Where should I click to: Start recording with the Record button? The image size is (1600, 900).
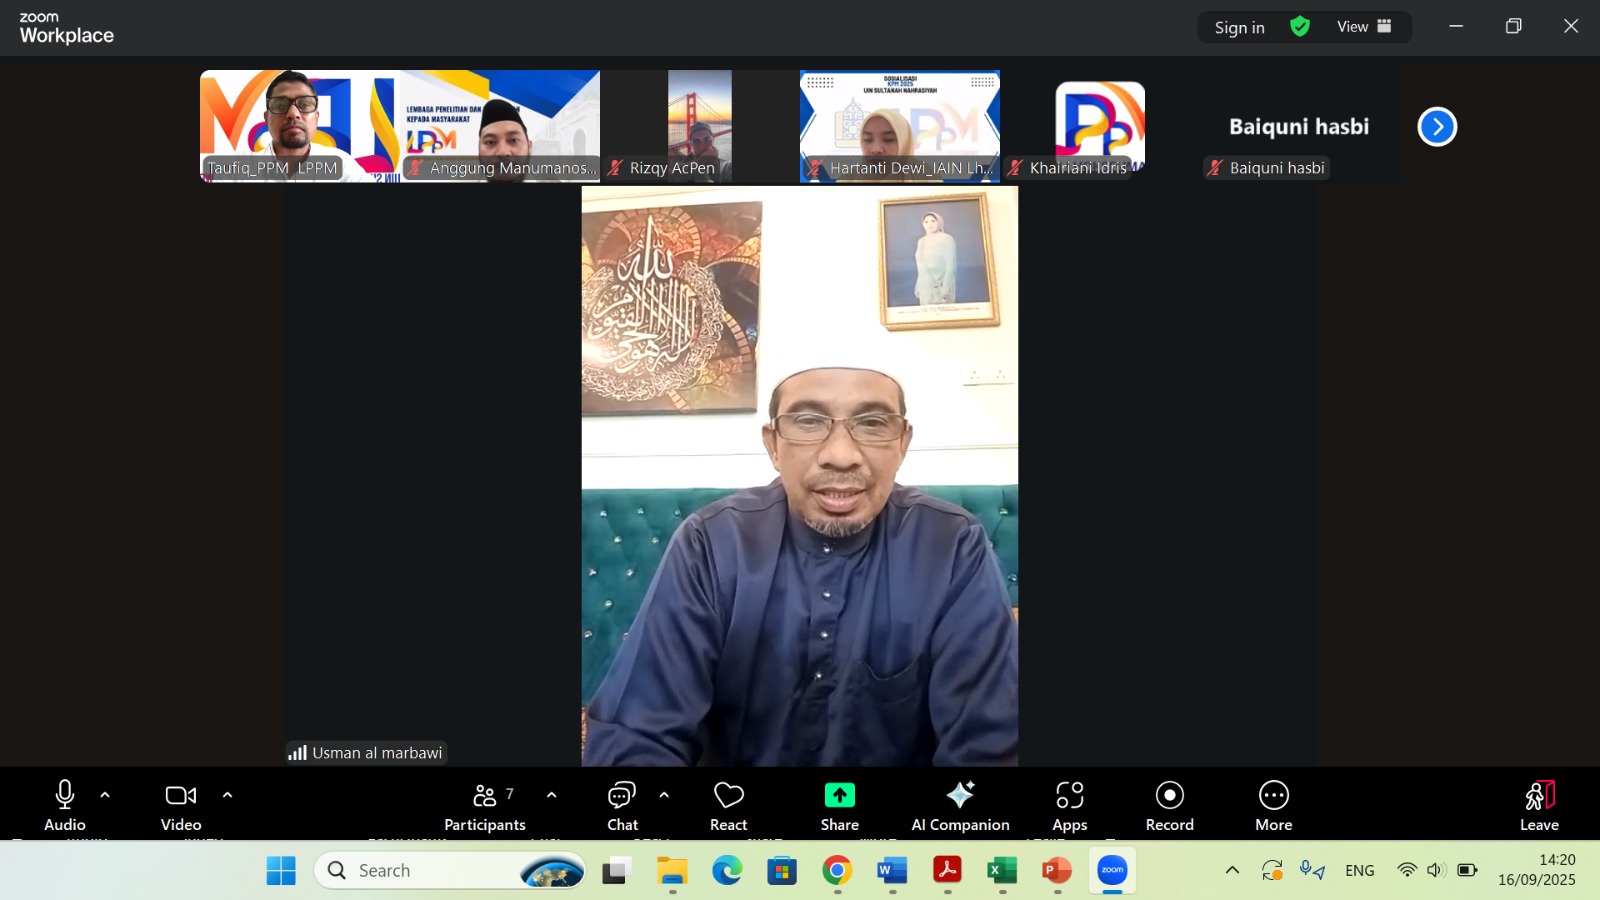pos(1169,805)
